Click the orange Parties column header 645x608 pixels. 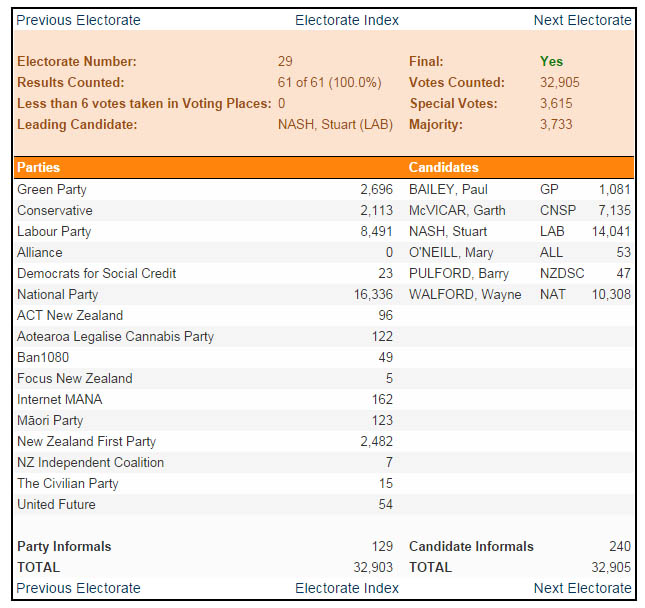coord(39,167)
